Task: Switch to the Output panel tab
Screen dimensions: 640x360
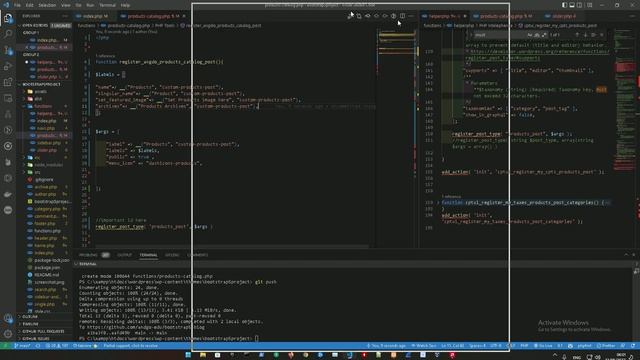Action: pos(124,255)
